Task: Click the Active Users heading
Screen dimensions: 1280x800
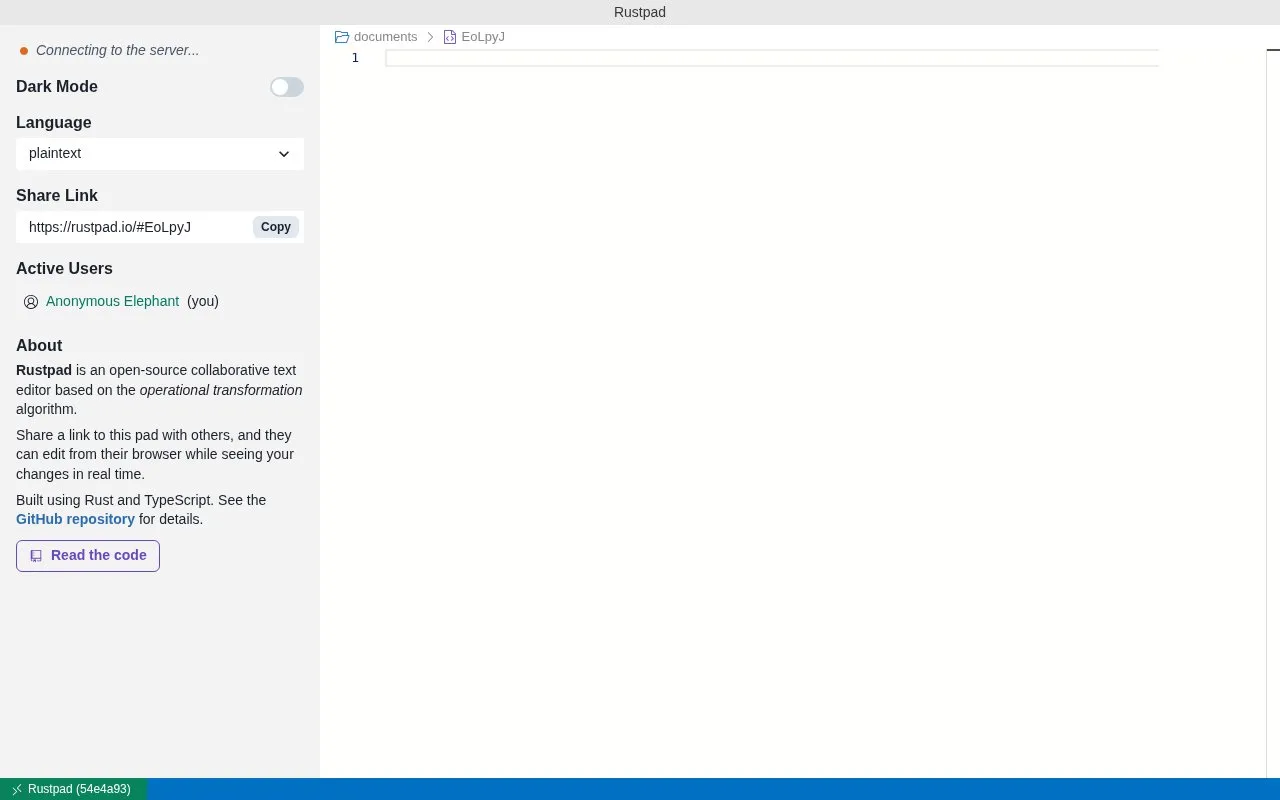Action: tap(64, 268)
